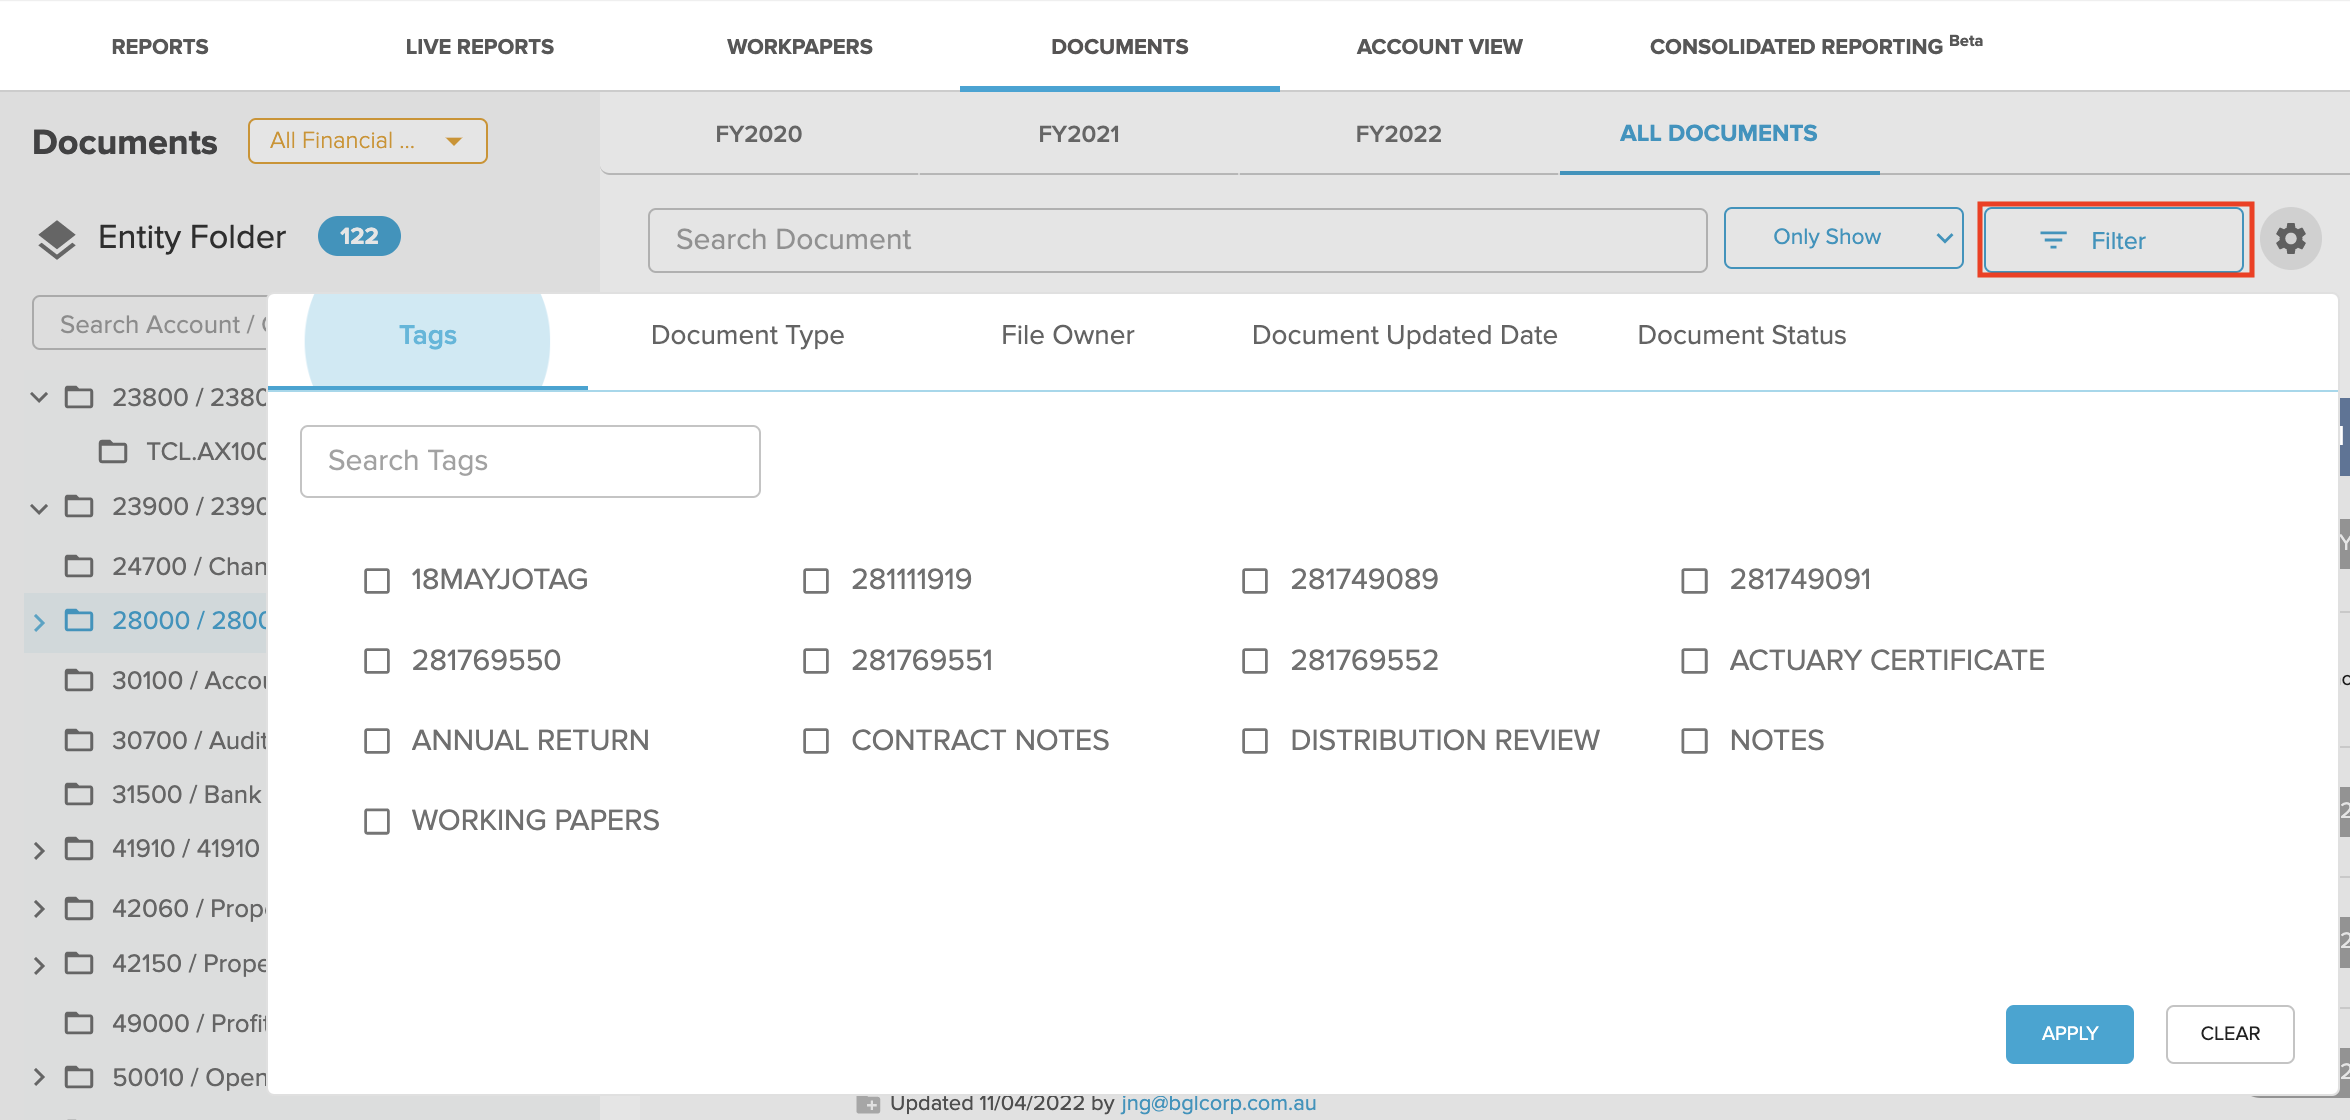
Task: Tick the 281111919 tag checkbox
Action: point(816,581)
